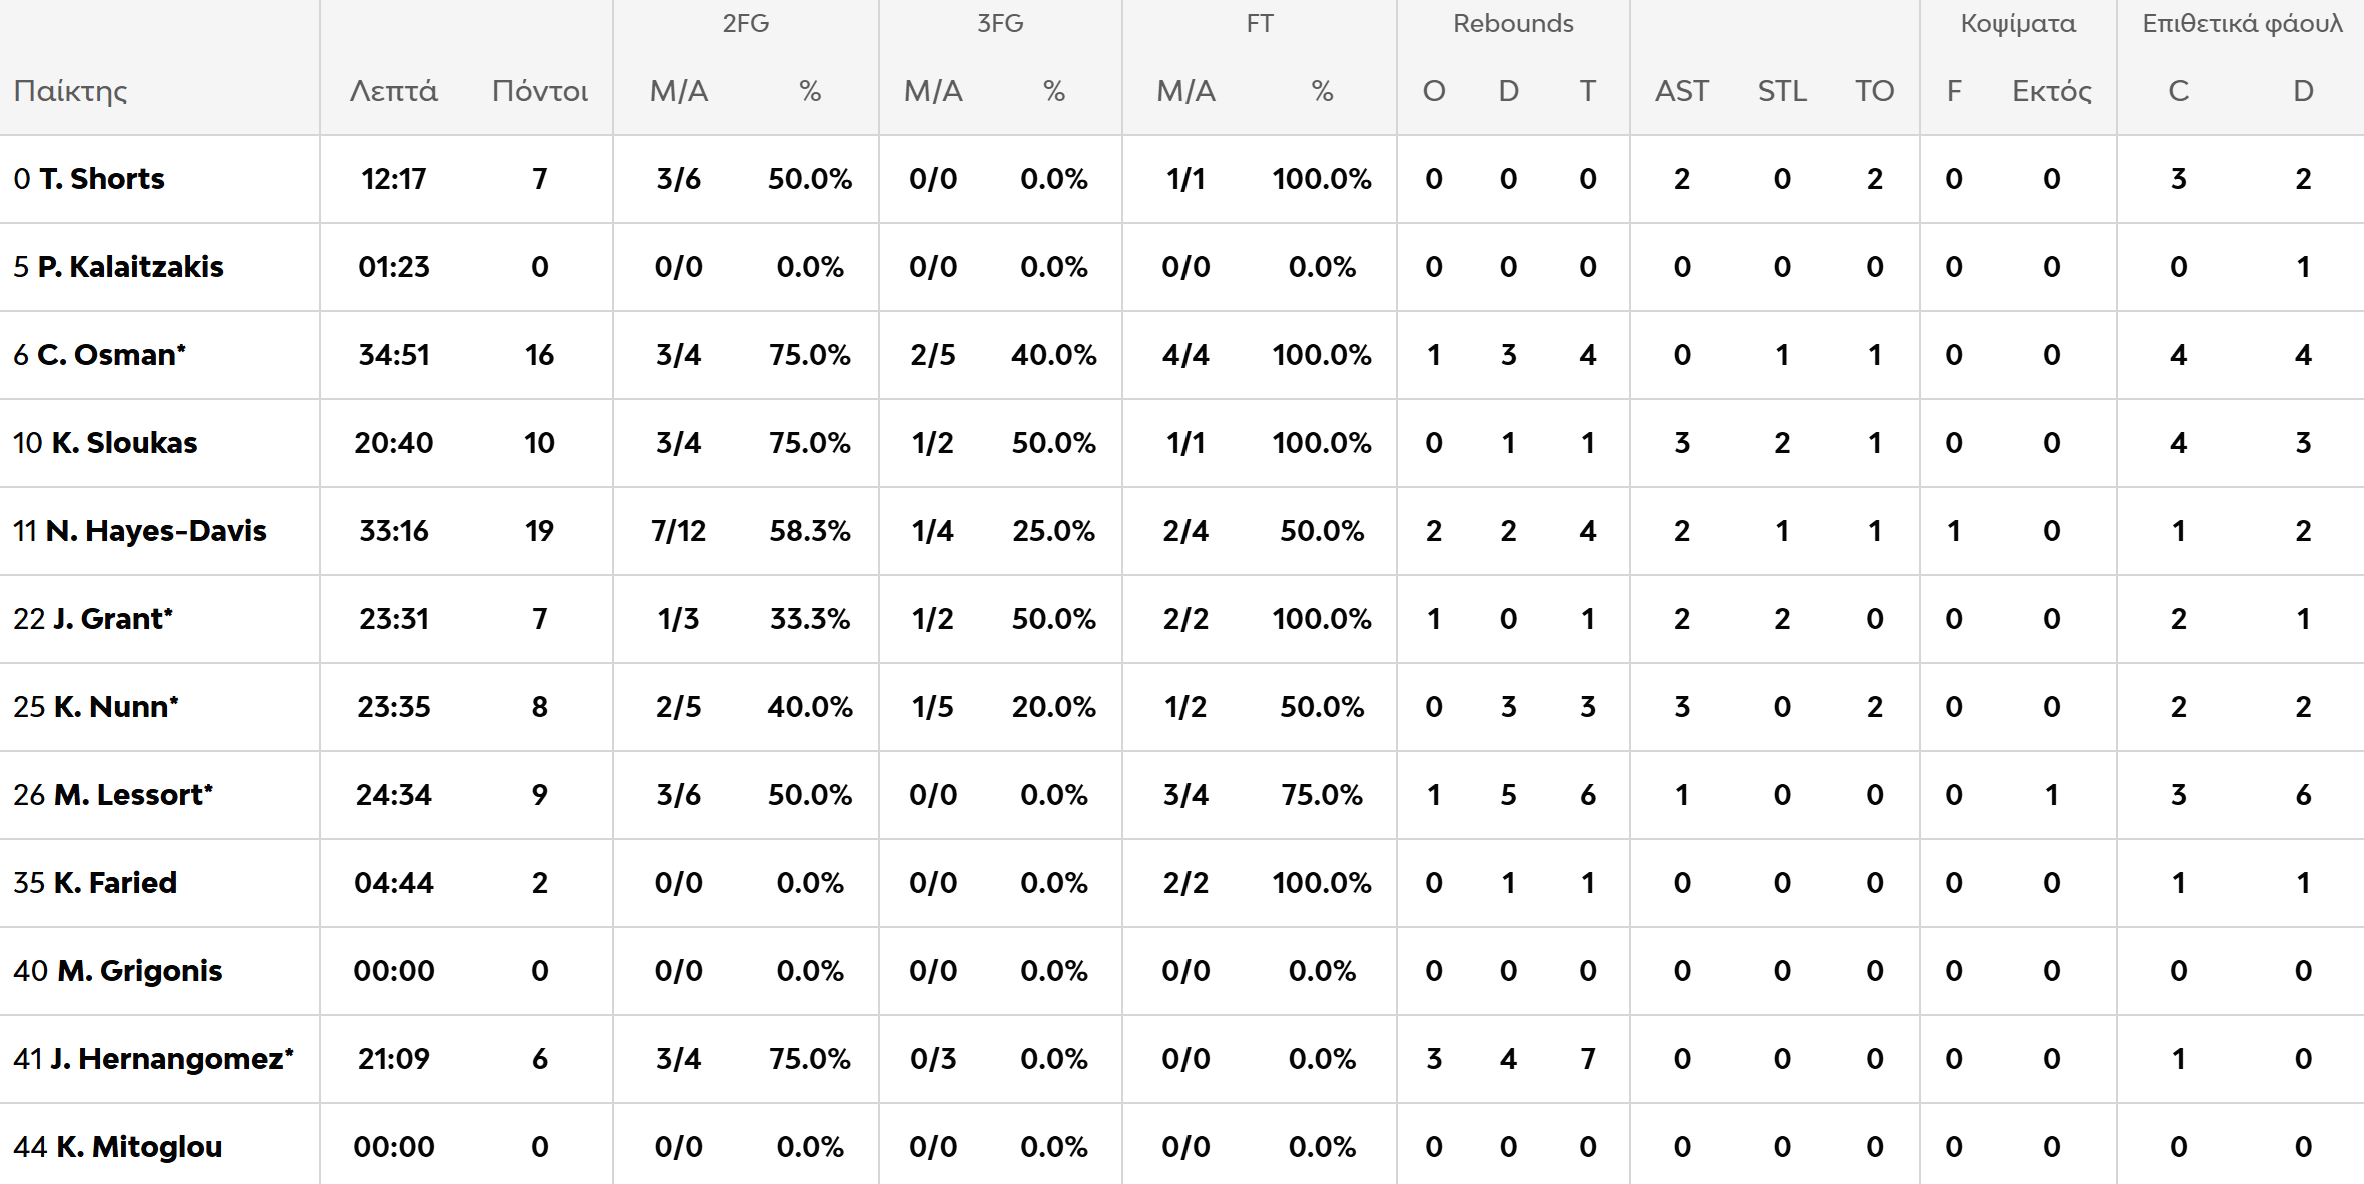This screenshot has height=1184, width=2364.
Task: Sort by the Παίκτης column header
Action: tap(70, 91)
